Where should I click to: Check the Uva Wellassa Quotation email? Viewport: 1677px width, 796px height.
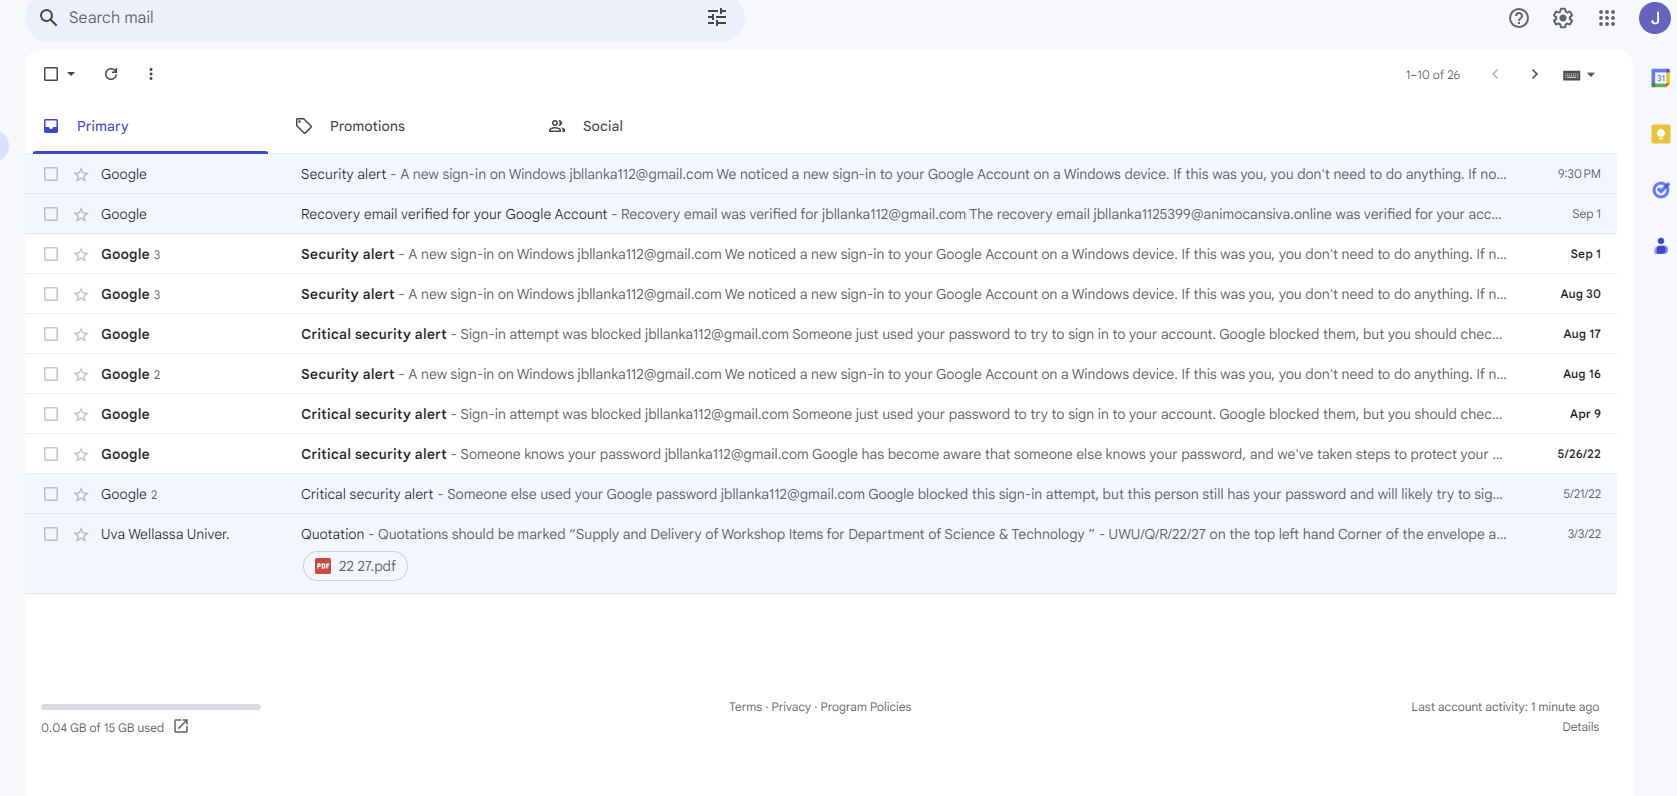coord(51,534)
